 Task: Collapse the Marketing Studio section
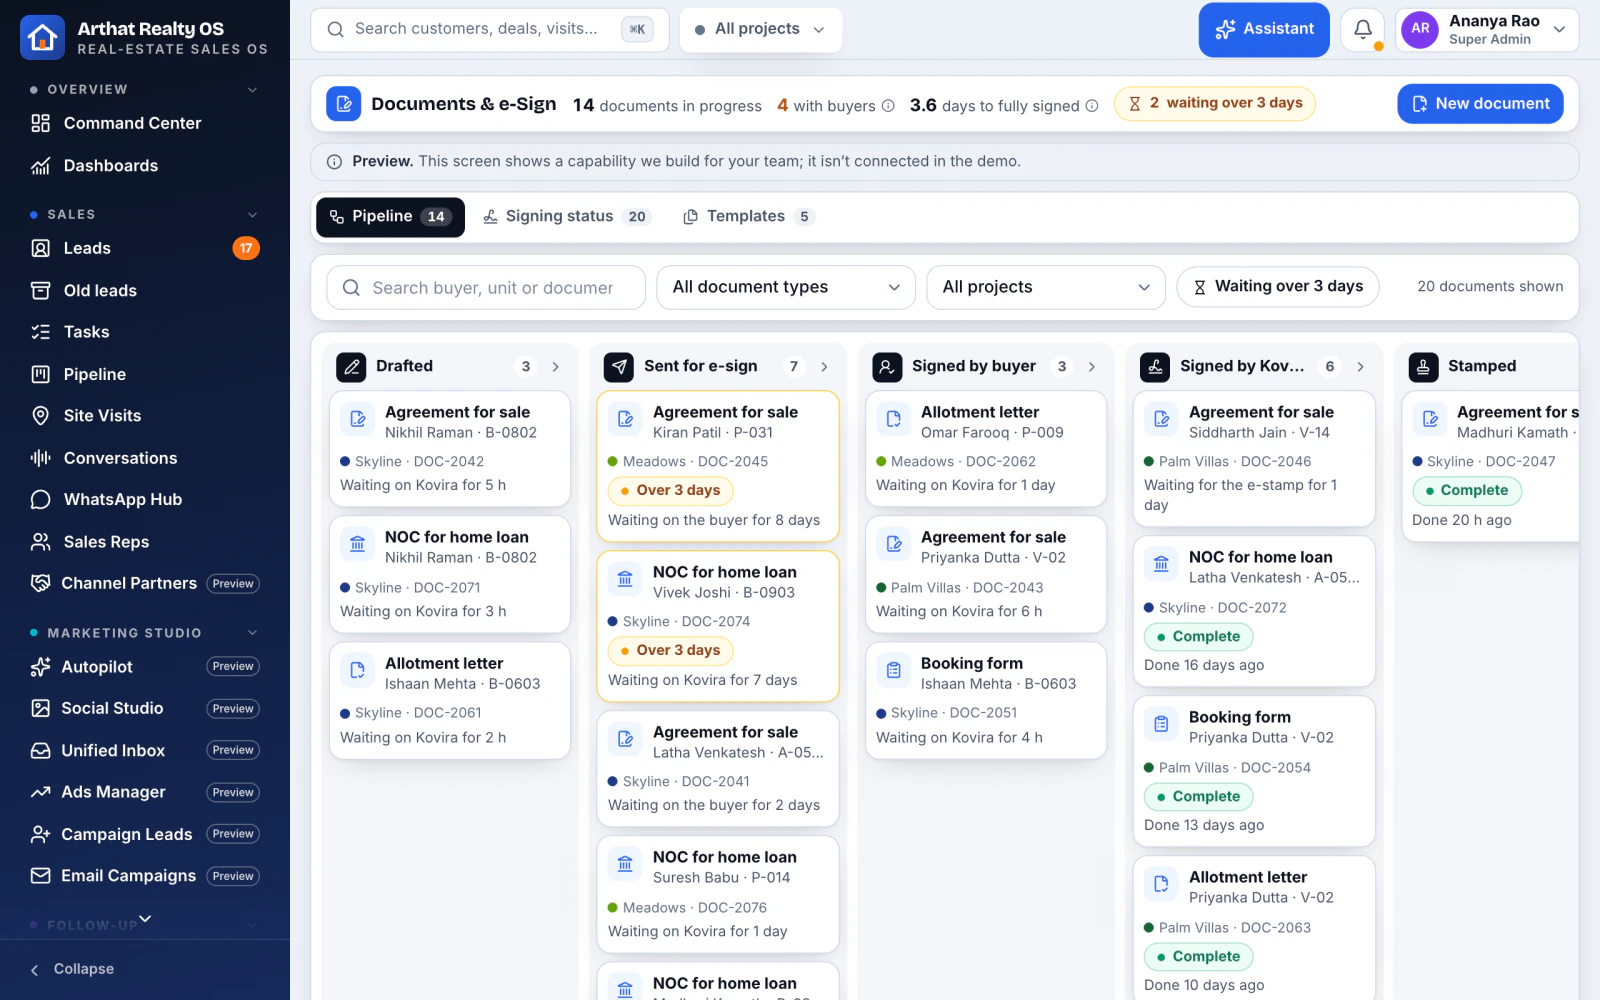253,633
